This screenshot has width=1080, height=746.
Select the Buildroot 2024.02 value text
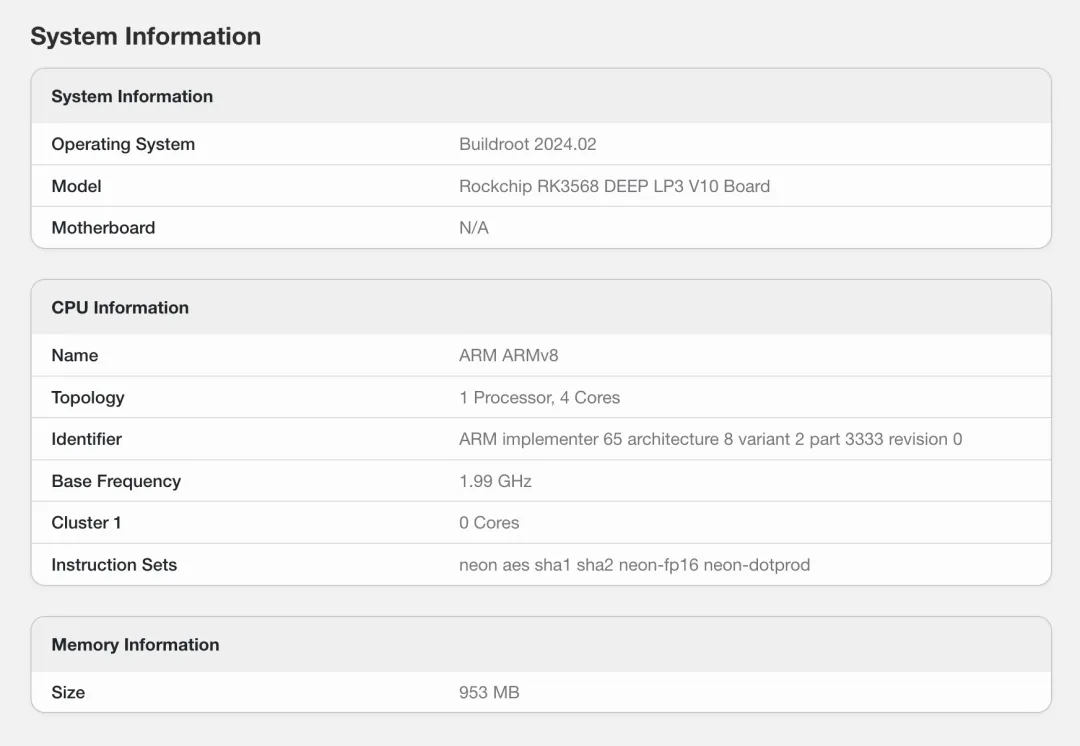pyautogui.click(x=528, y=144)
